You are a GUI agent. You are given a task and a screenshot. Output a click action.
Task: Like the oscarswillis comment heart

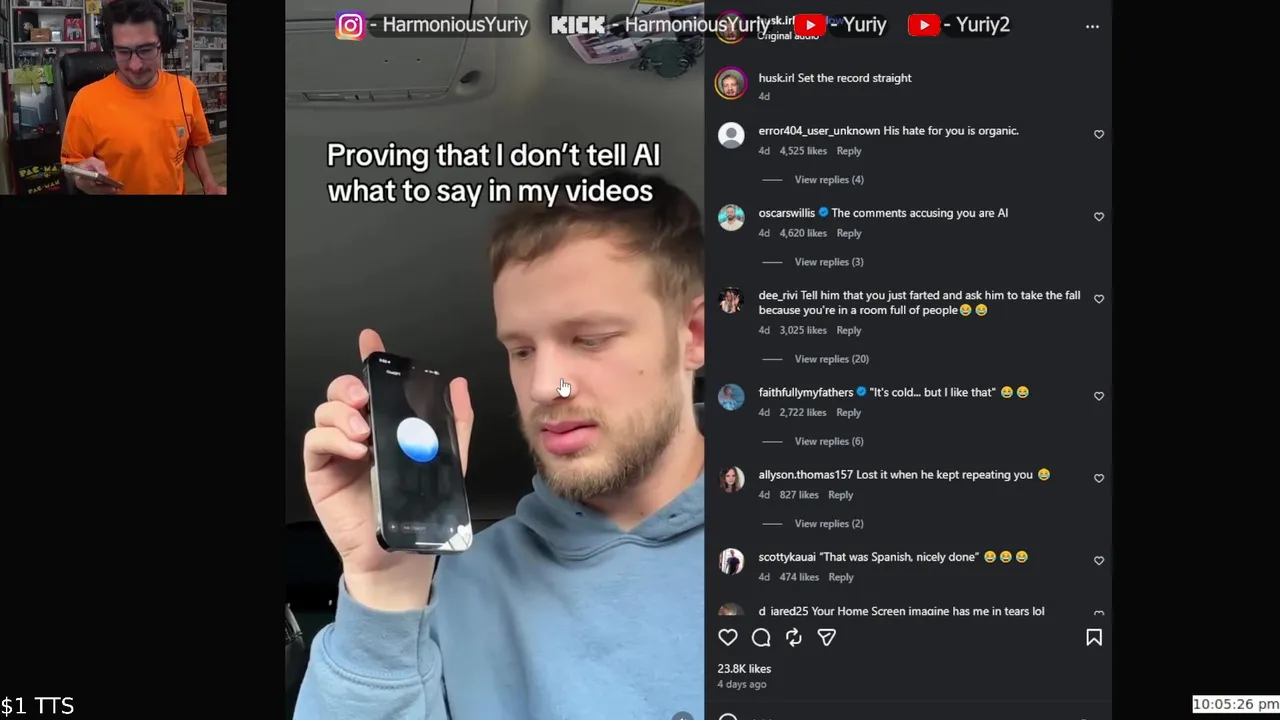(x=1099, y=216)
